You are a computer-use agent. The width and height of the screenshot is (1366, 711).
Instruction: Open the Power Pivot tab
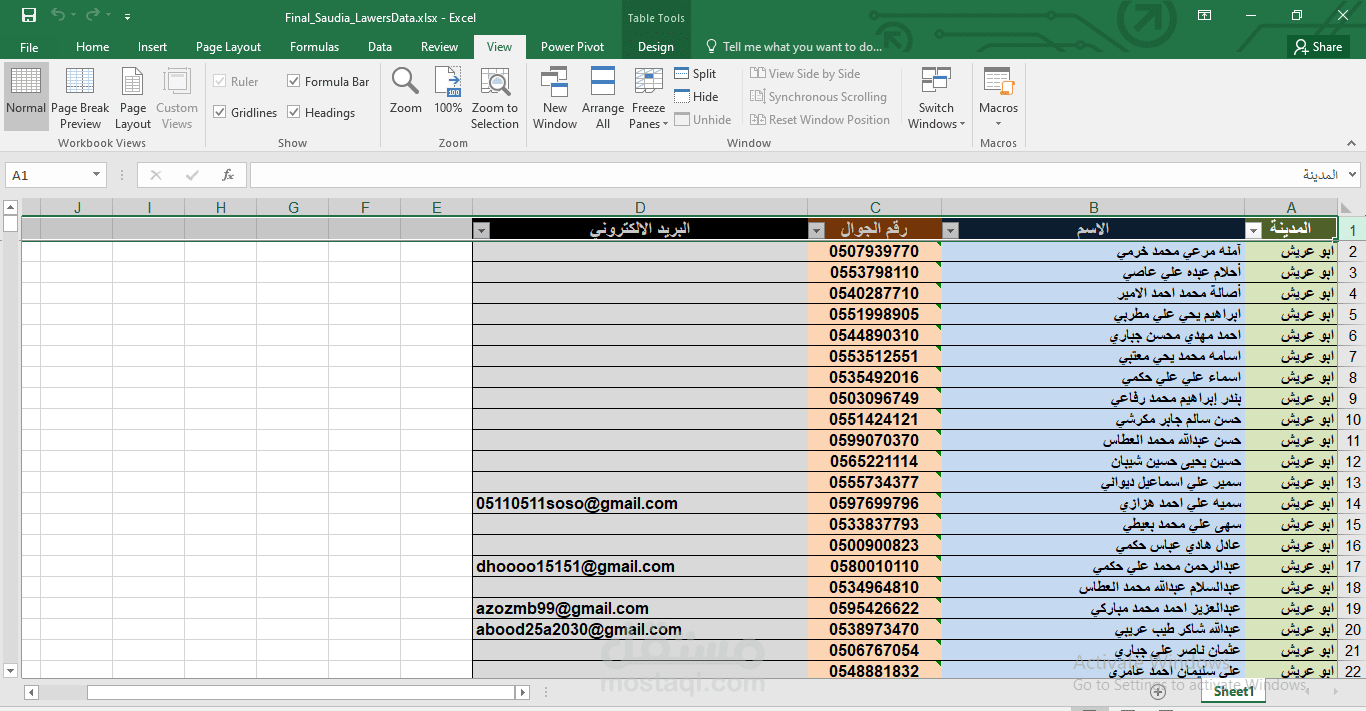click(572, 47)
